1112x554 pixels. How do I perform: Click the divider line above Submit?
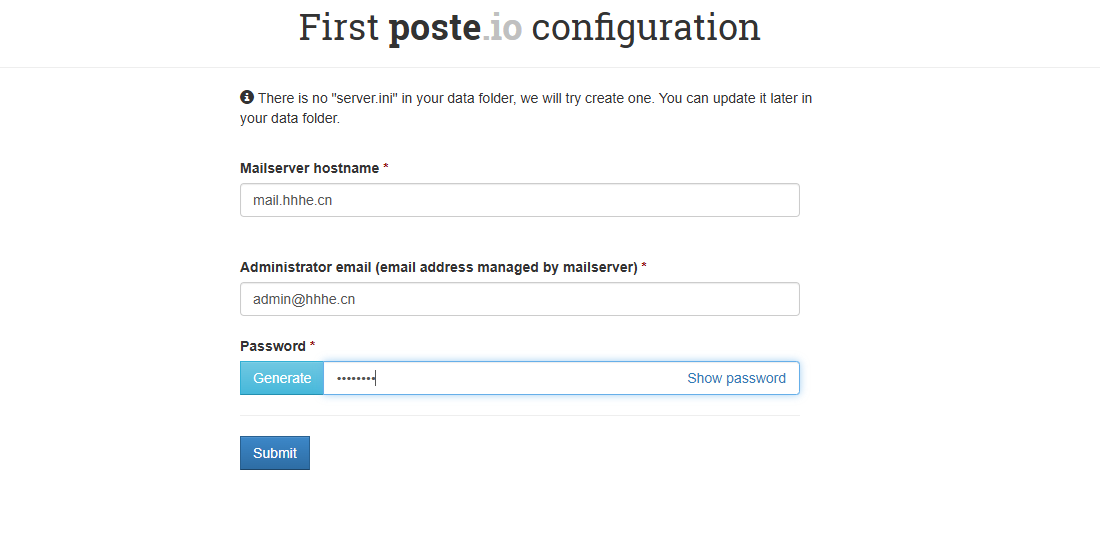(x=520, y=416)
